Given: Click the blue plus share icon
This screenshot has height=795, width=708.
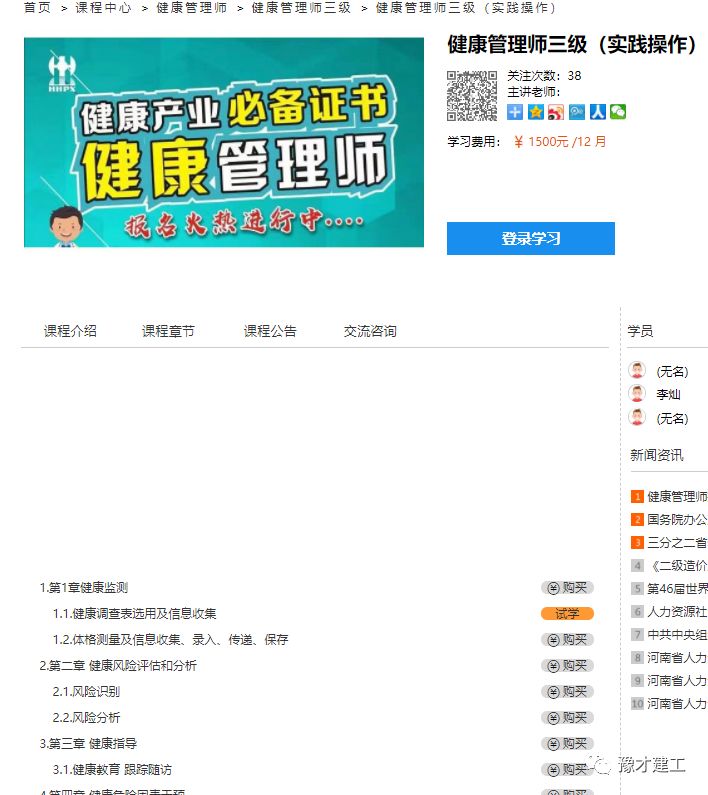Looking at the screenshot, I should [x=514, y=112].
